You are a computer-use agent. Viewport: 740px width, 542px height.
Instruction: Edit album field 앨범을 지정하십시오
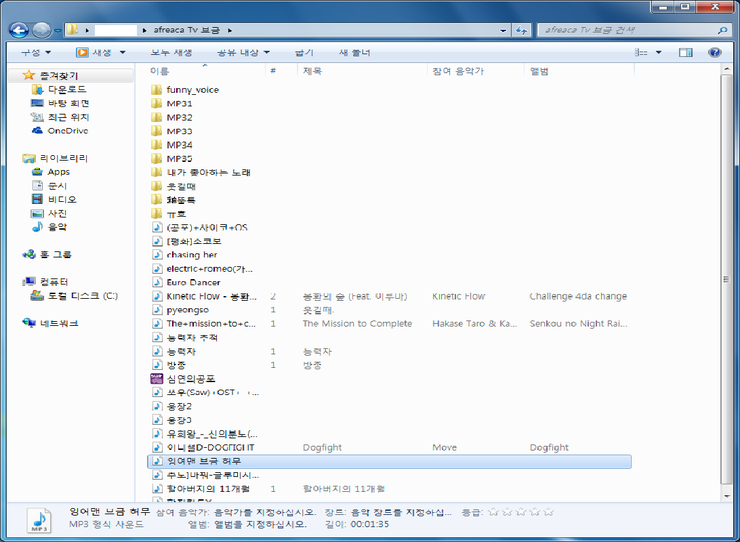(x=261, y=525)
